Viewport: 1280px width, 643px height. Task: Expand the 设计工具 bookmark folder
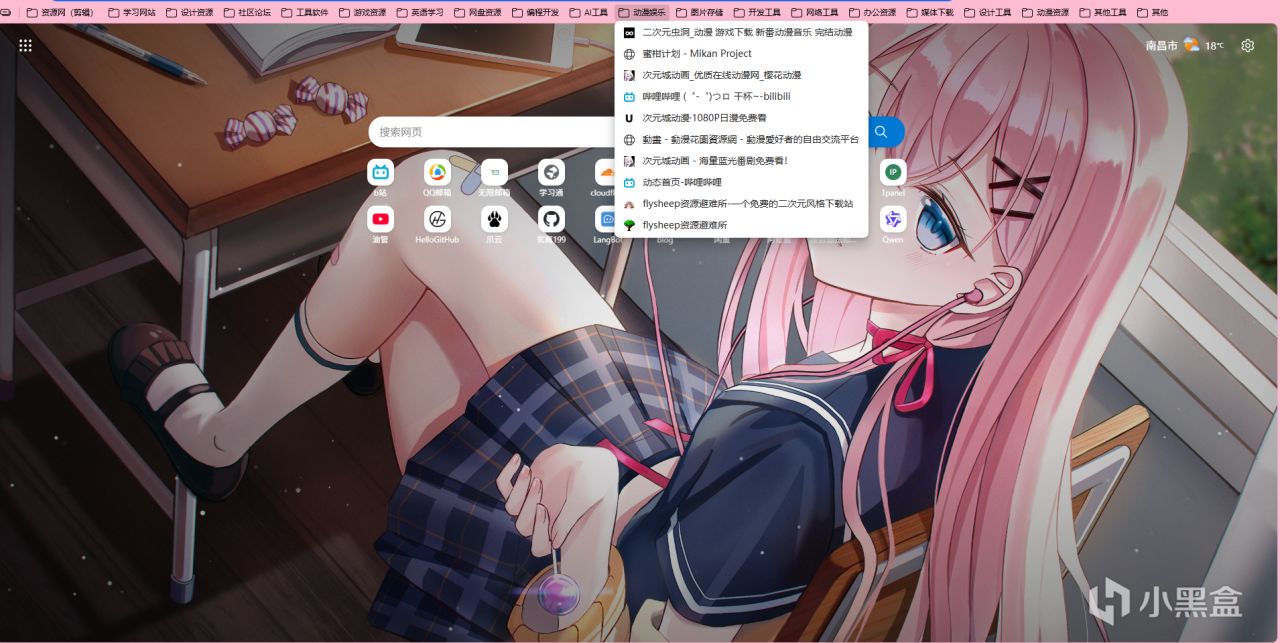click(x=987, y=13)
